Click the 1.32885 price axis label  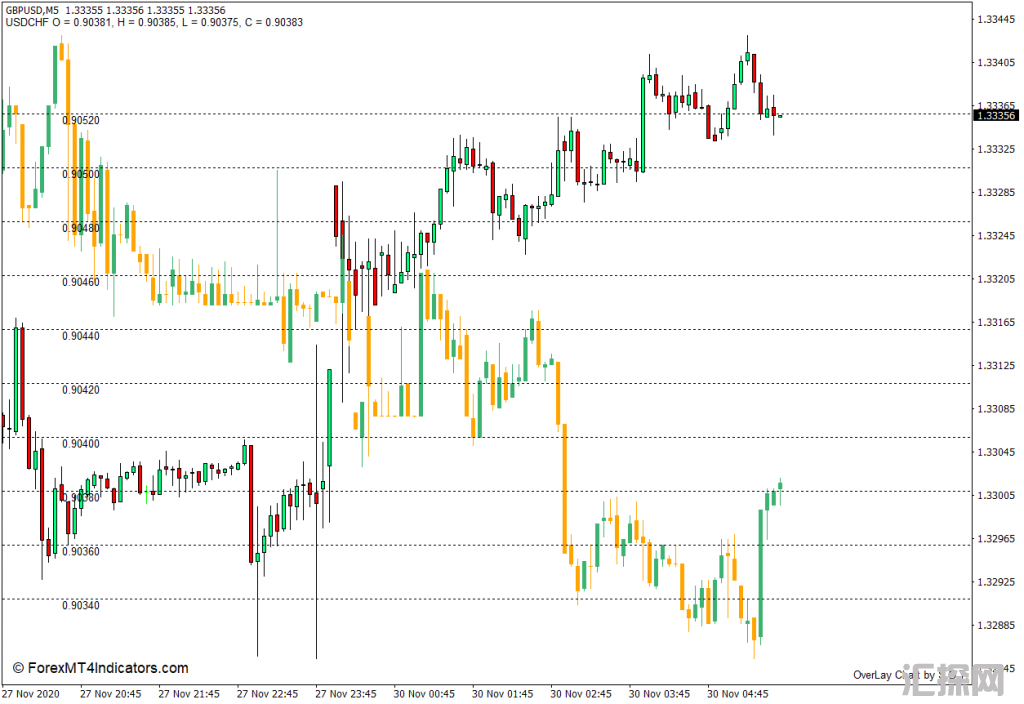point(995,626)
